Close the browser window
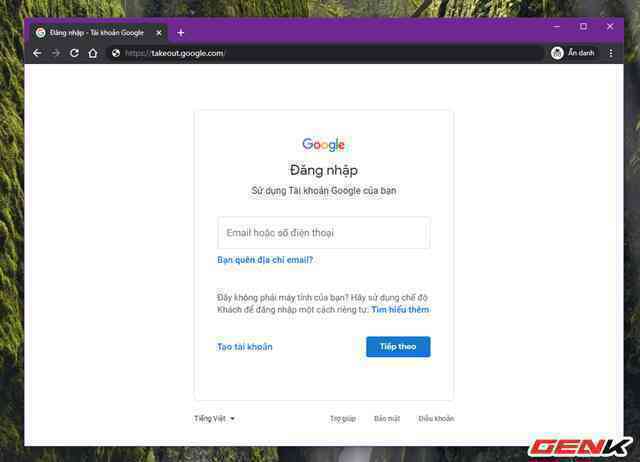640x462 pixels. coord(610,27)
